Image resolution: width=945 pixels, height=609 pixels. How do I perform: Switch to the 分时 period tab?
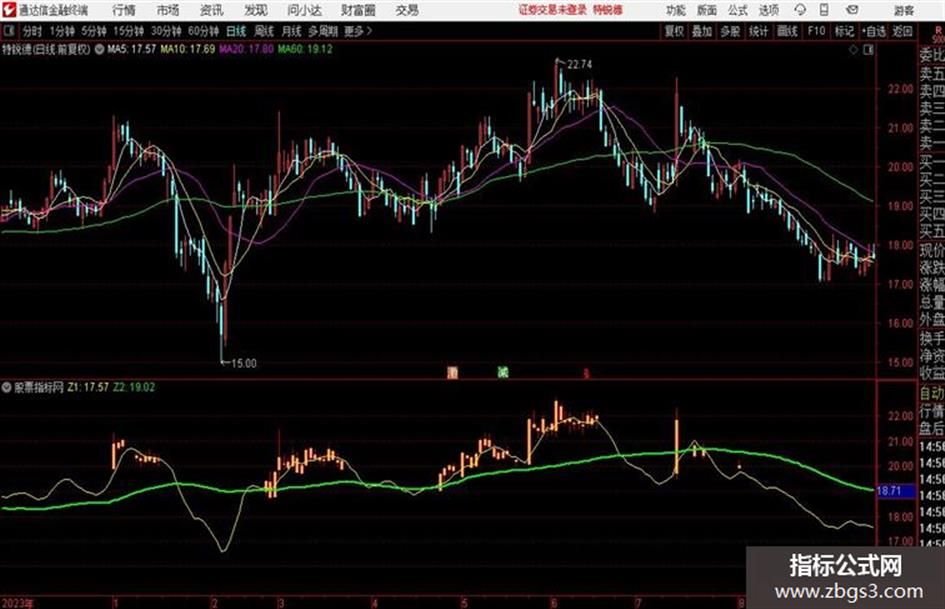[x=33, y=31]
